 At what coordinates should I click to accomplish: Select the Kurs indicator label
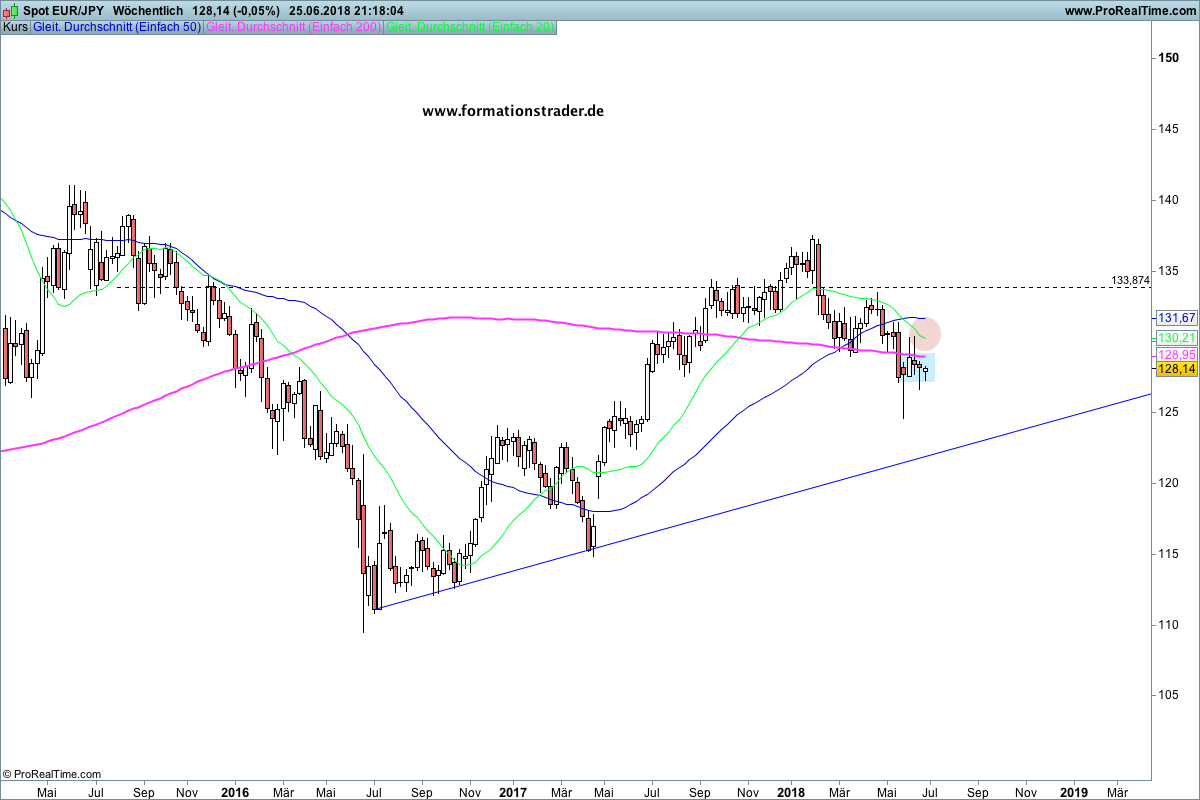point(15,27)
